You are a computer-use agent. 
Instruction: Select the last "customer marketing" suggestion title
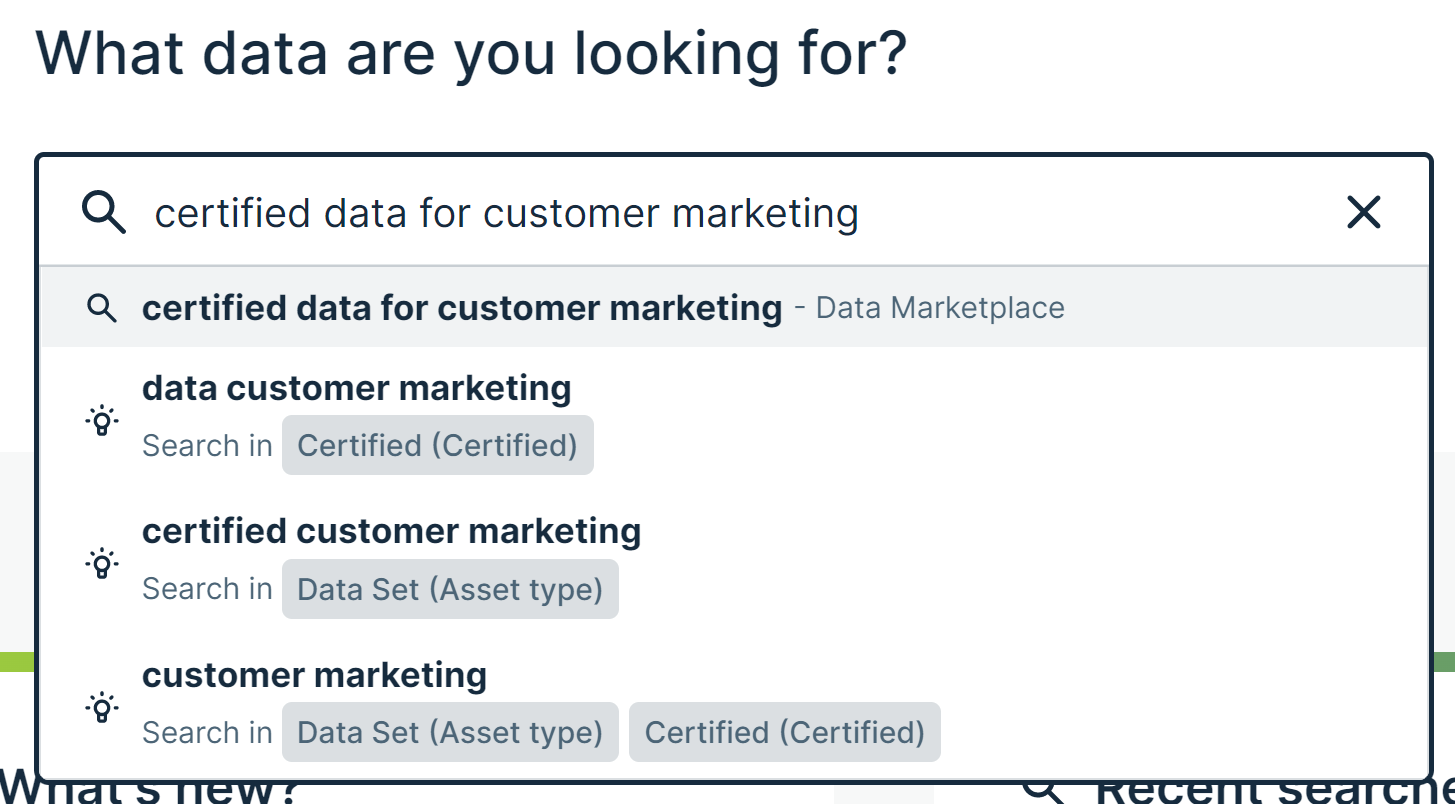pyautogui.click(x=314, y=675)
